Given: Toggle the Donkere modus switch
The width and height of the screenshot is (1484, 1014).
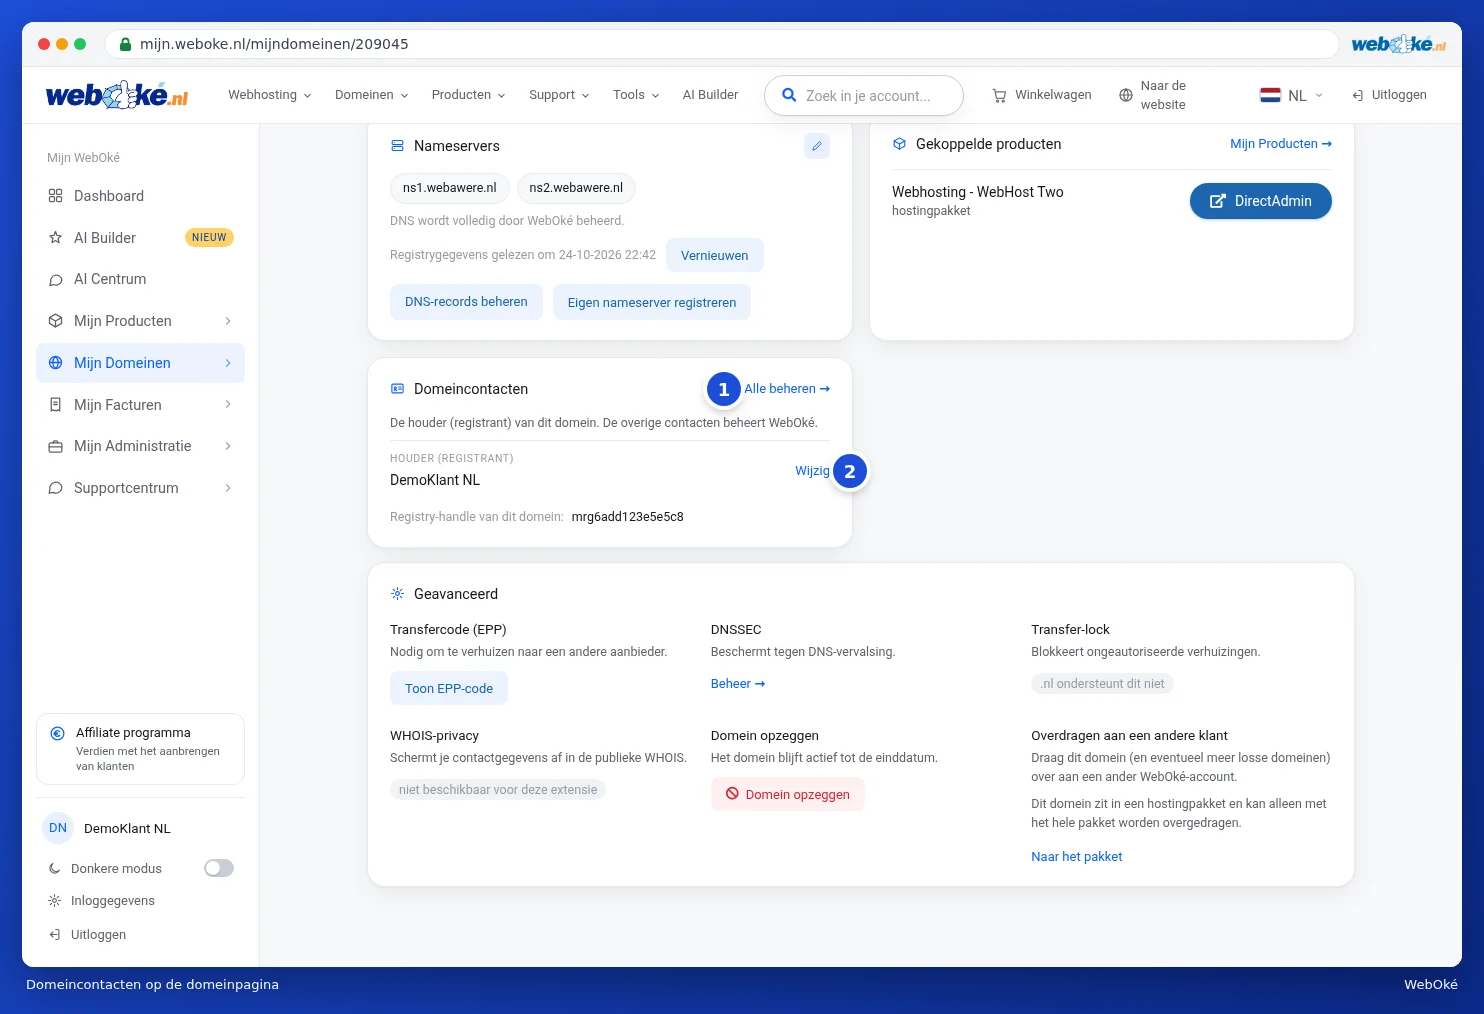Looking at the screenshot, I should tap(219, 868).
